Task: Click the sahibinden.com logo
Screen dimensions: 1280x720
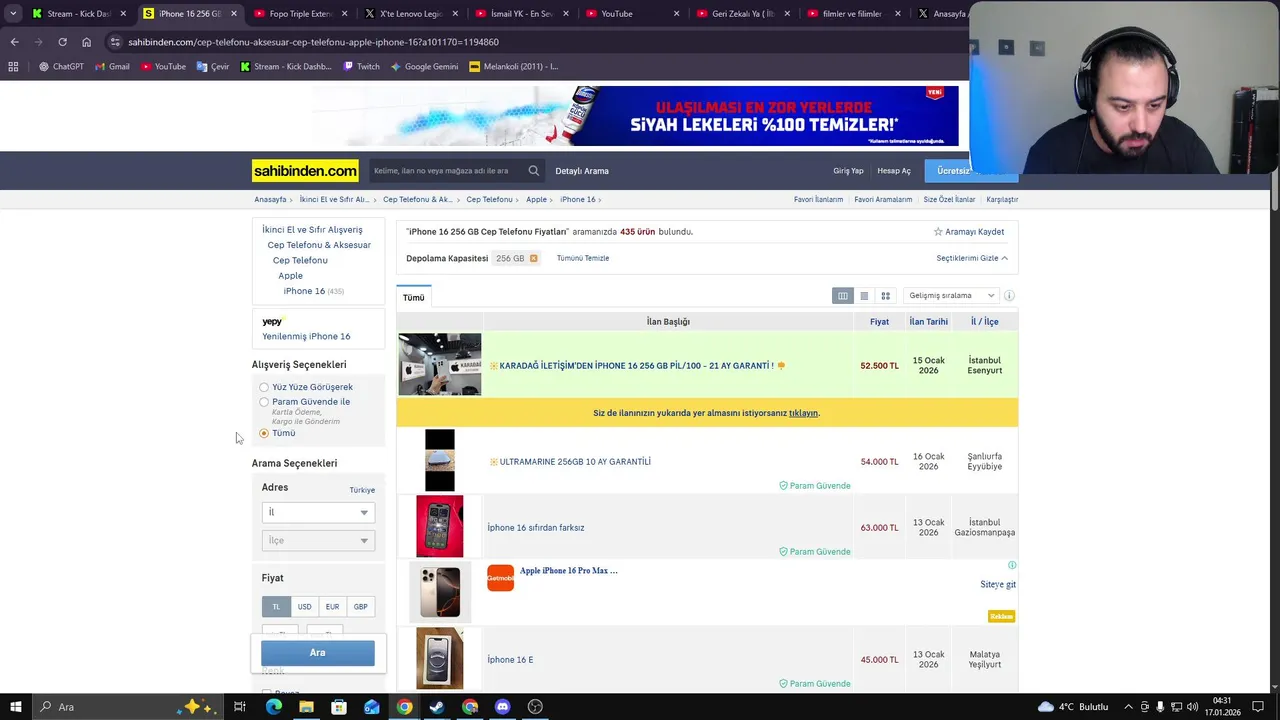Action: pos(305,171)
